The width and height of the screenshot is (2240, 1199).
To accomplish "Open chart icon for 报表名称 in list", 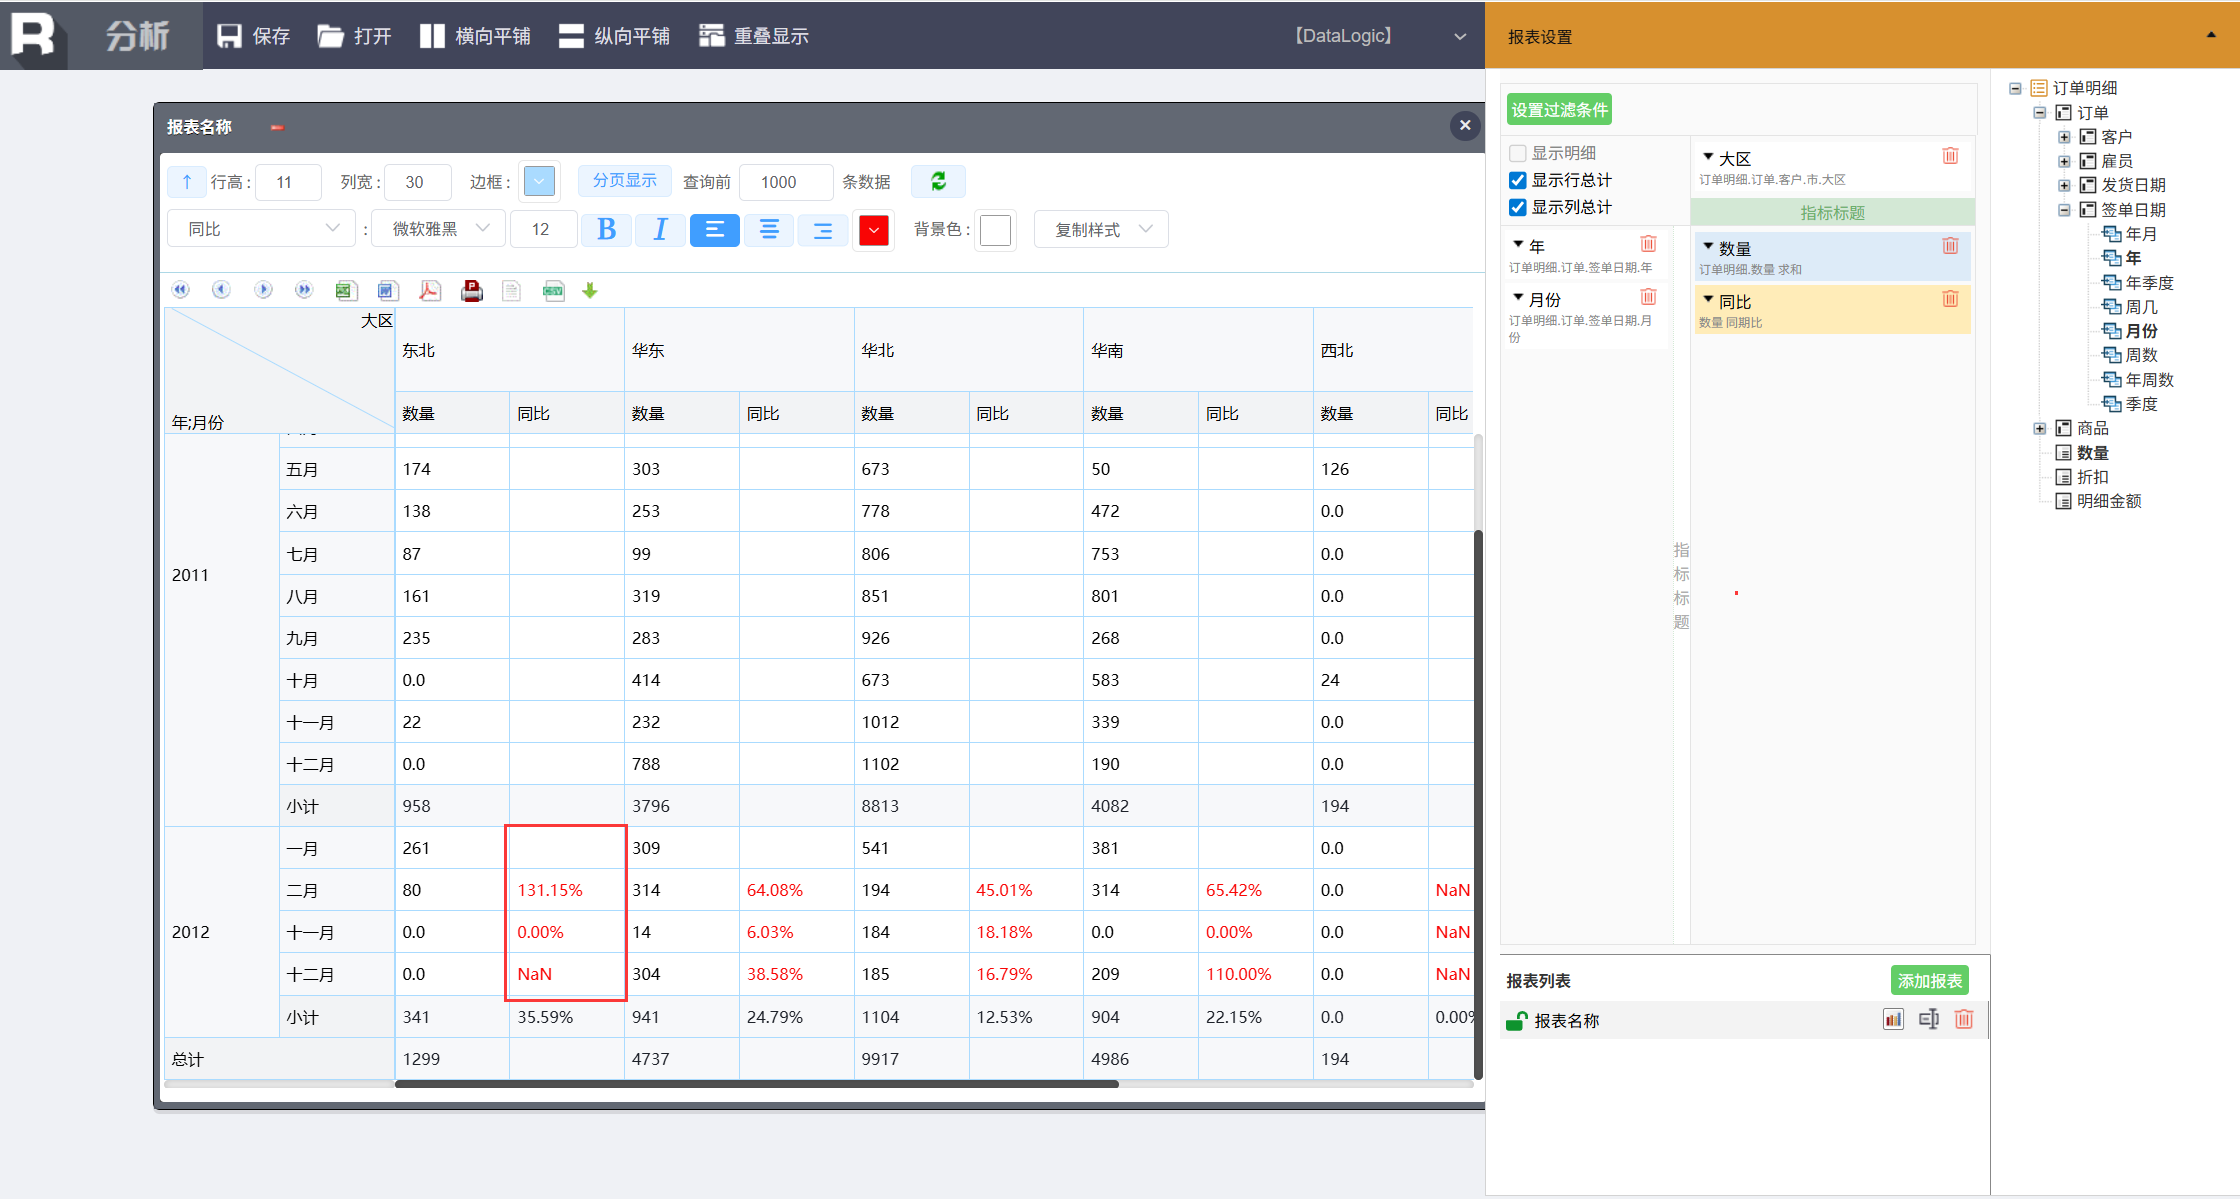I will click(x=1893, y=1020).
